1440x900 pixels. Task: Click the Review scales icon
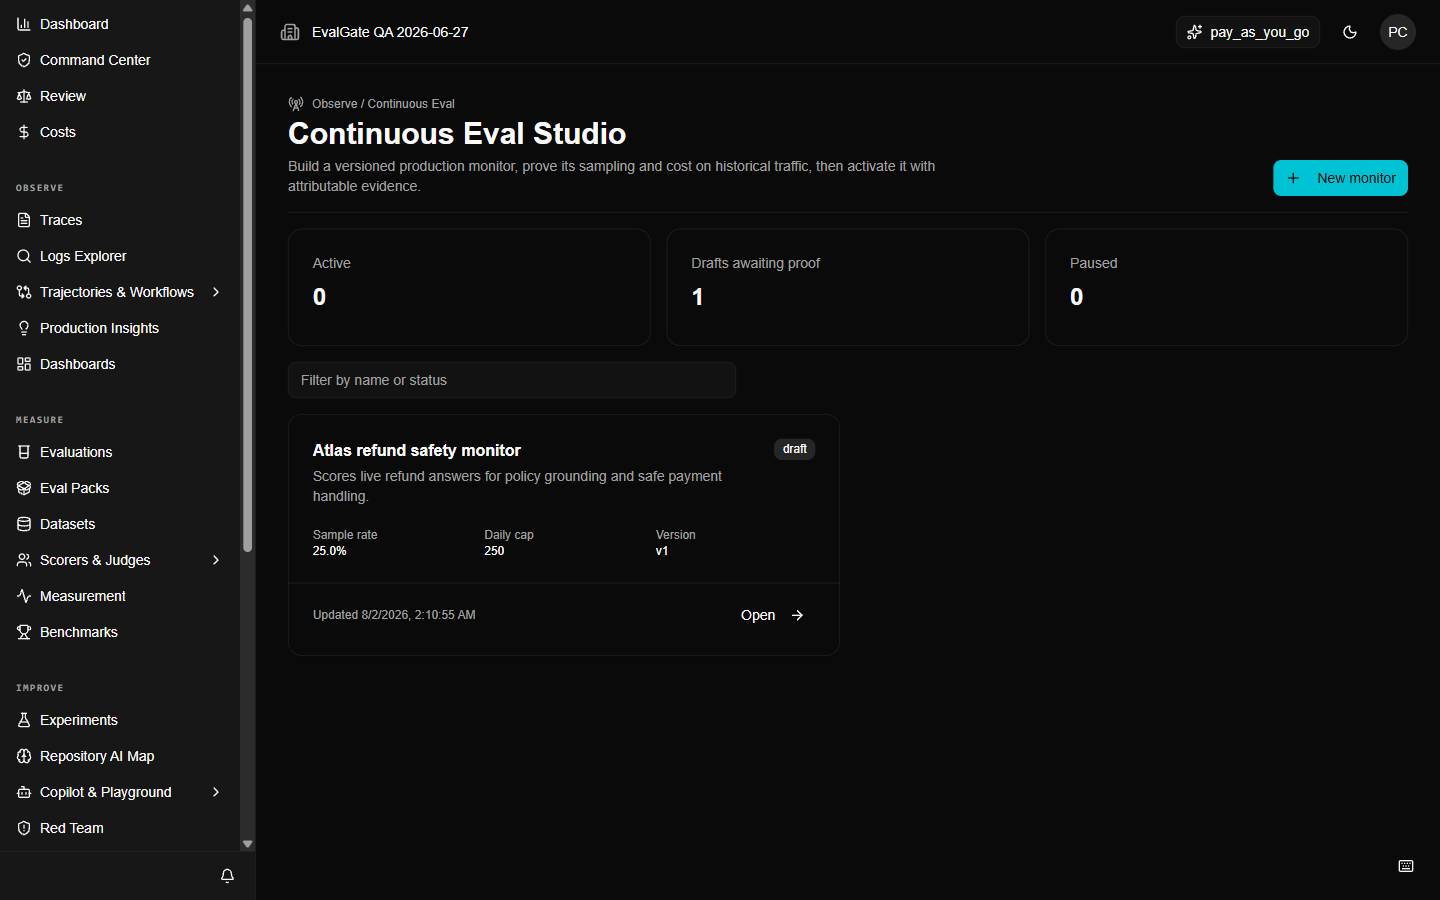pyautogui.click(x=24, y=96)
